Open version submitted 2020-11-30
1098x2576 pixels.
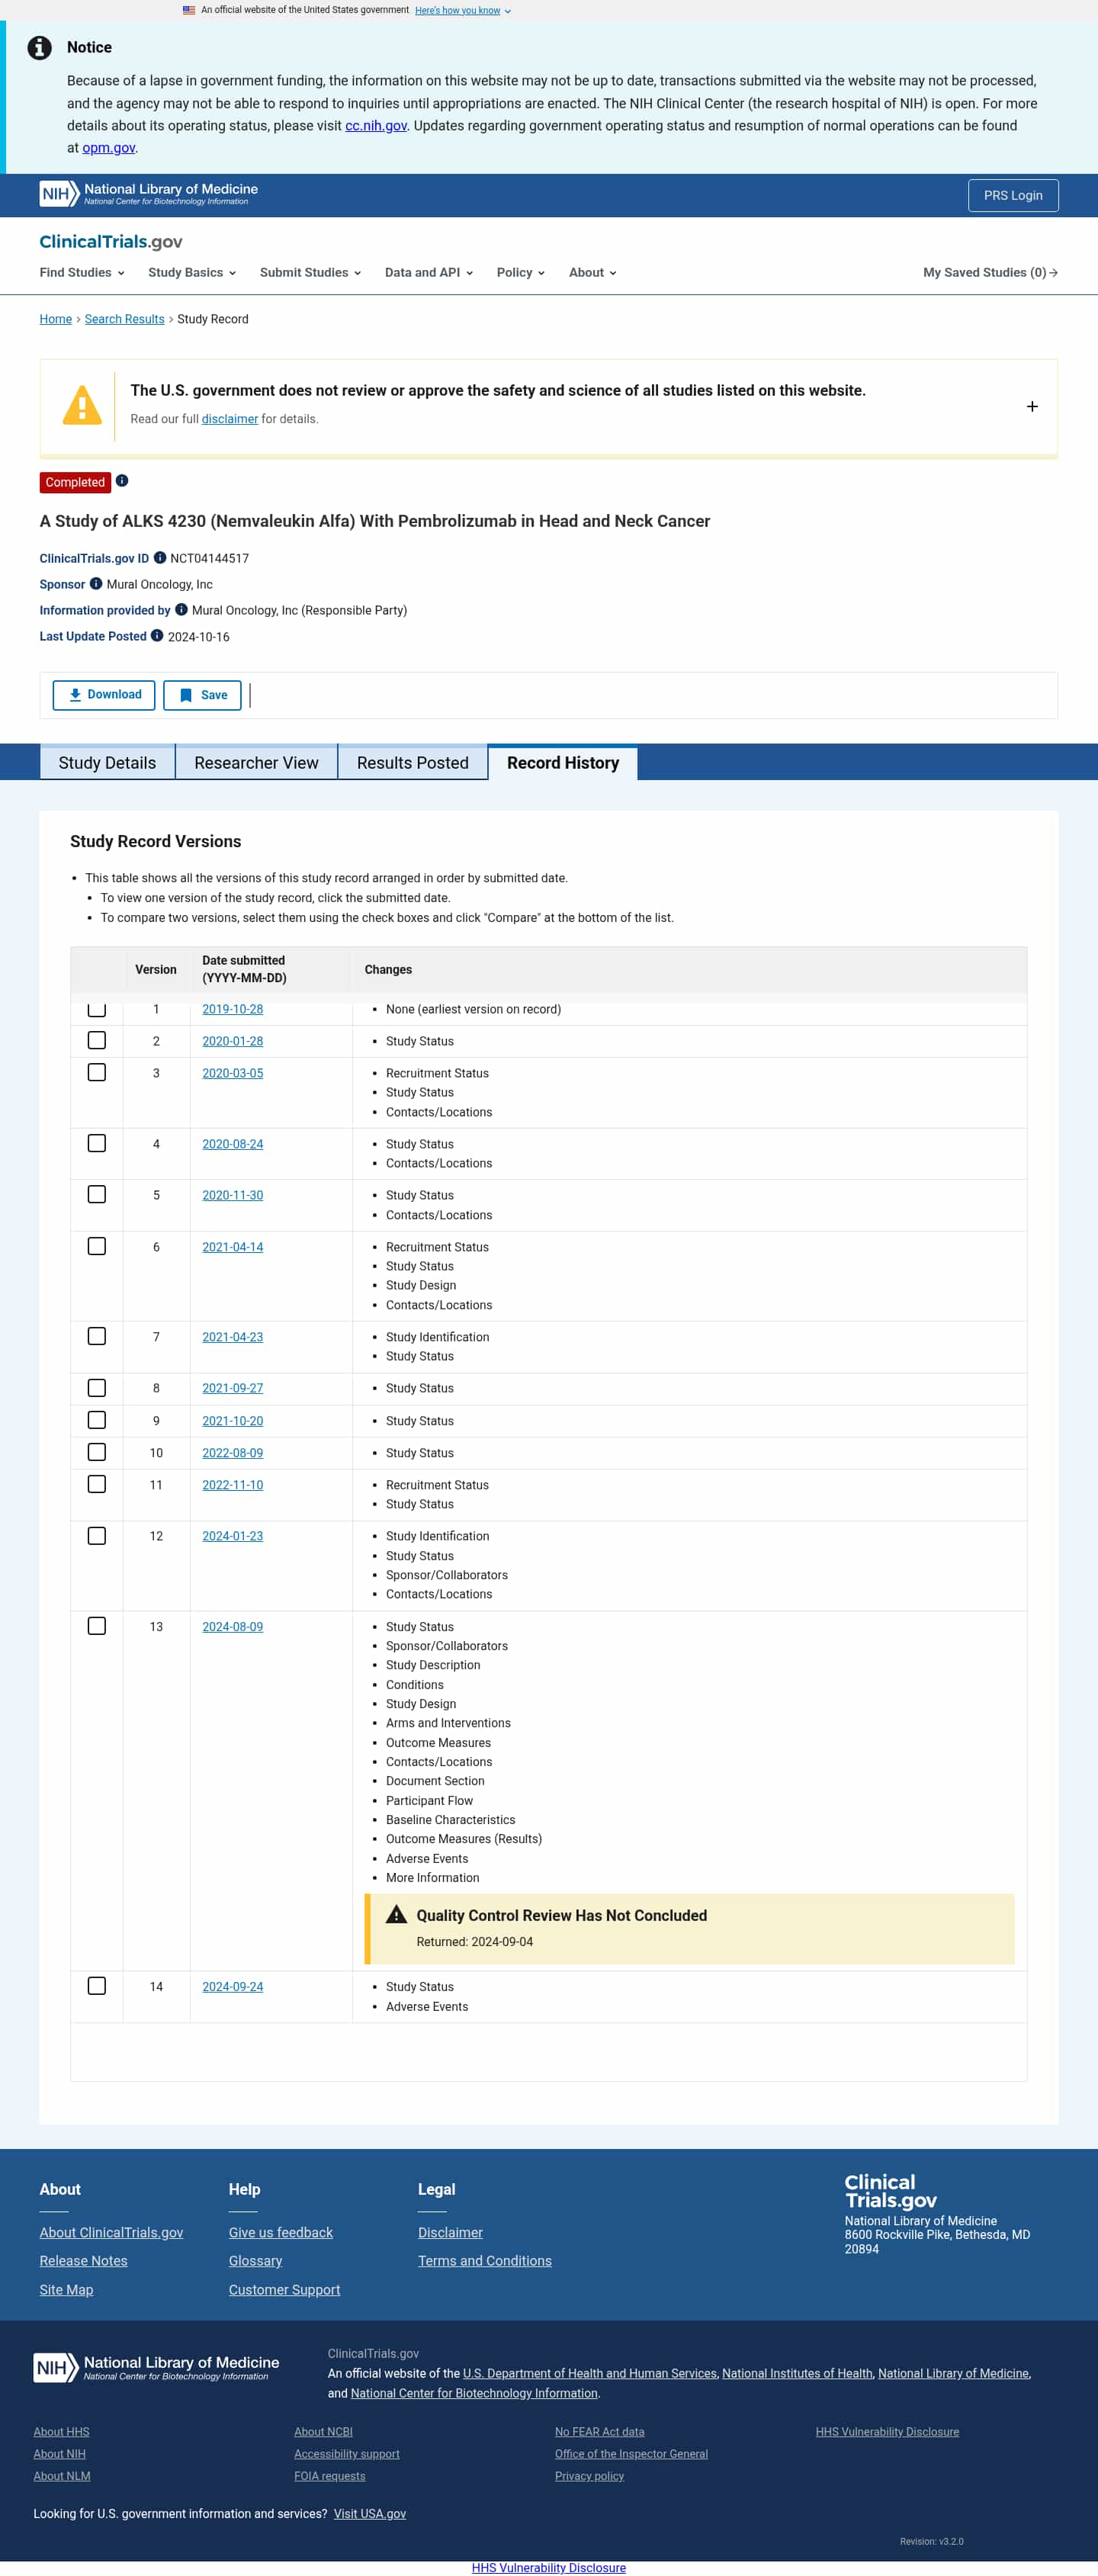pos(233,1196)
